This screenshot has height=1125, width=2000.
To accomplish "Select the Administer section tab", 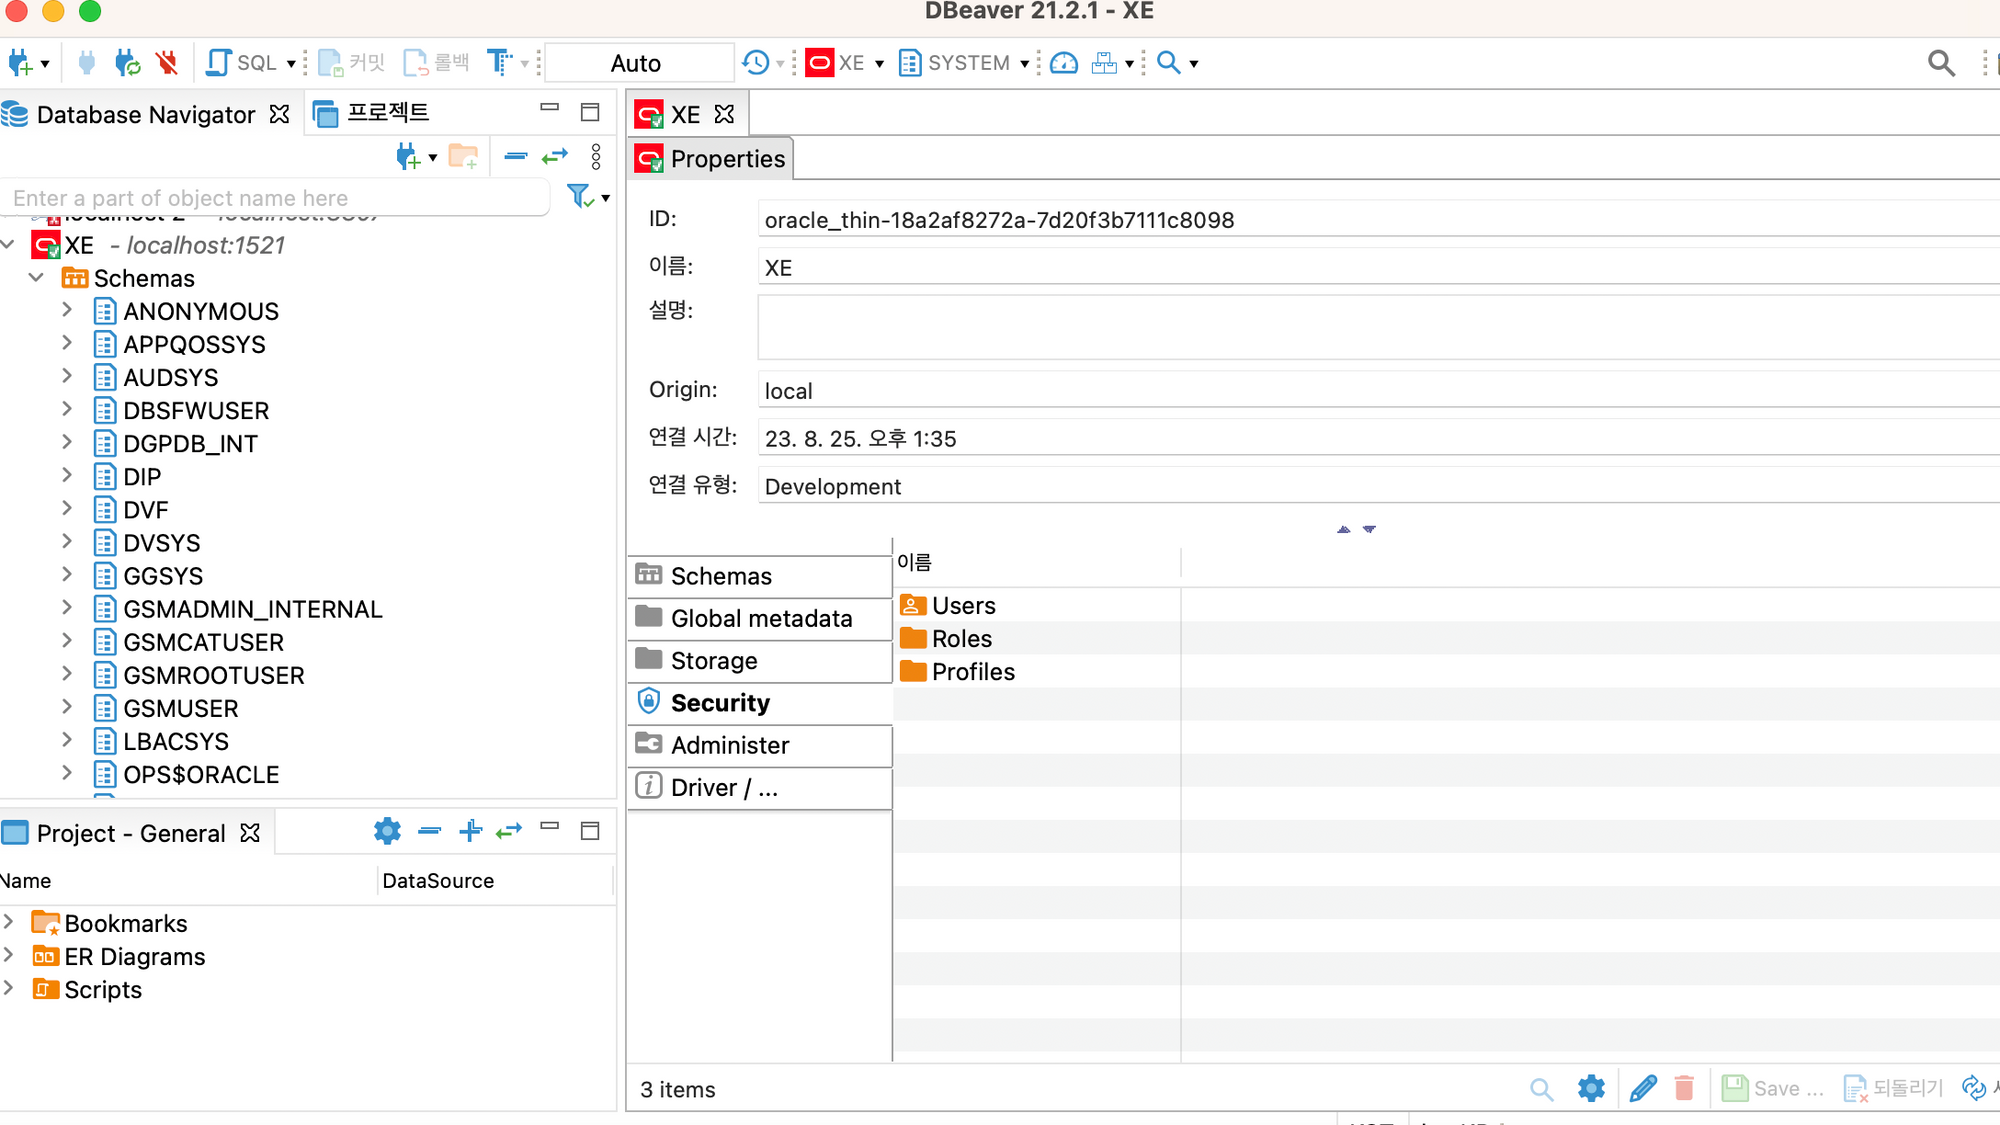I will point(729,745).
